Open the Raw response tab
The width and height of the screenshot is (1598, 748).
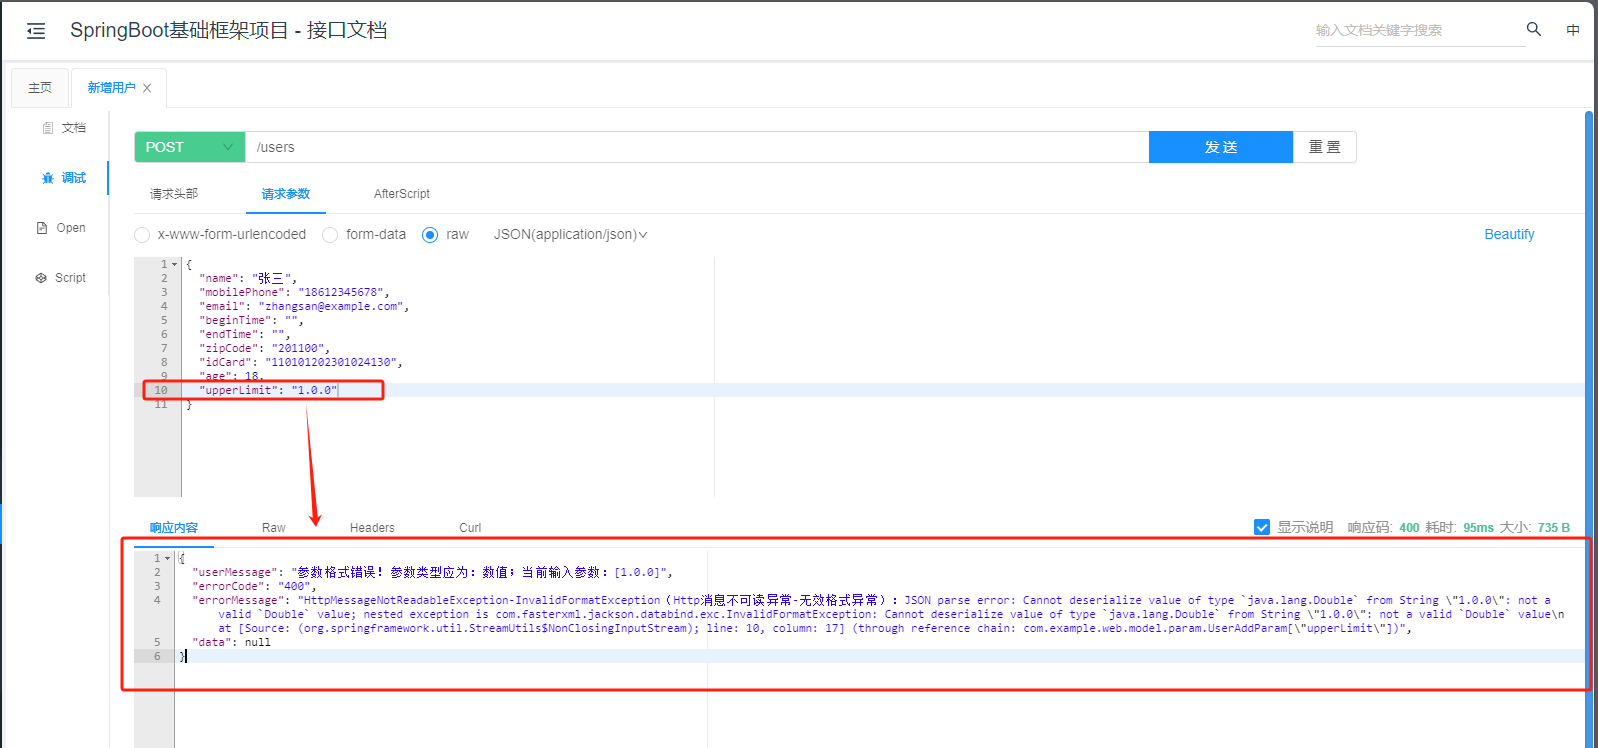274,528
